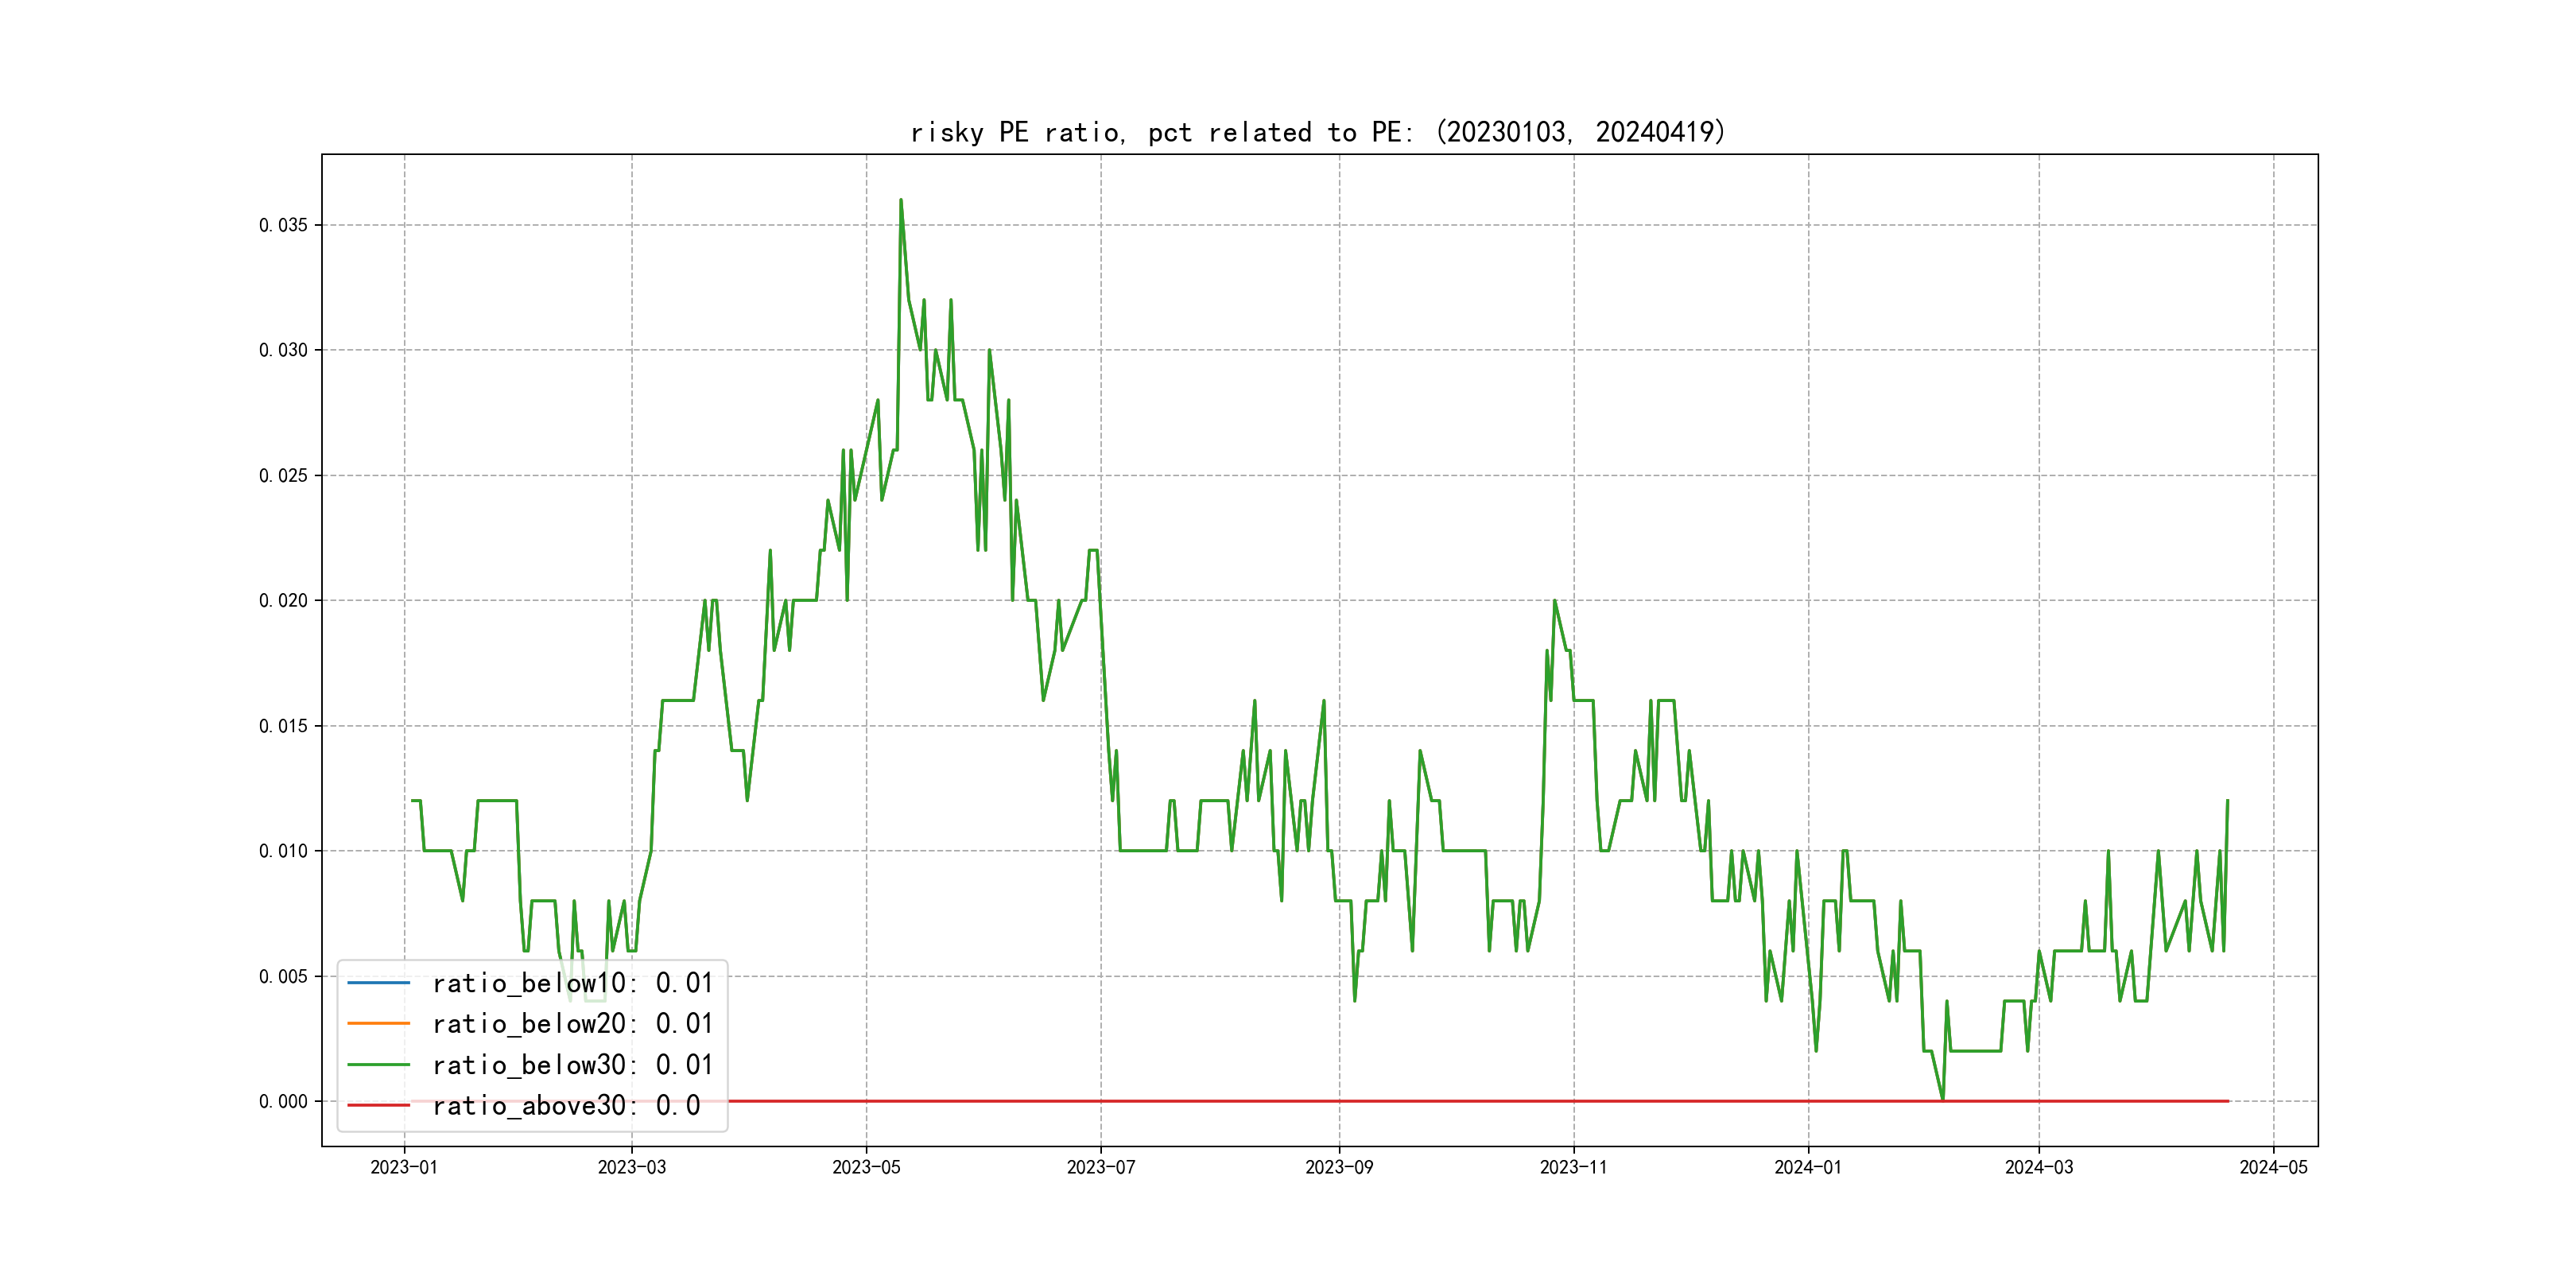Click the chart title text
Screen dimensions: 2576x1288
point(1318,132)
